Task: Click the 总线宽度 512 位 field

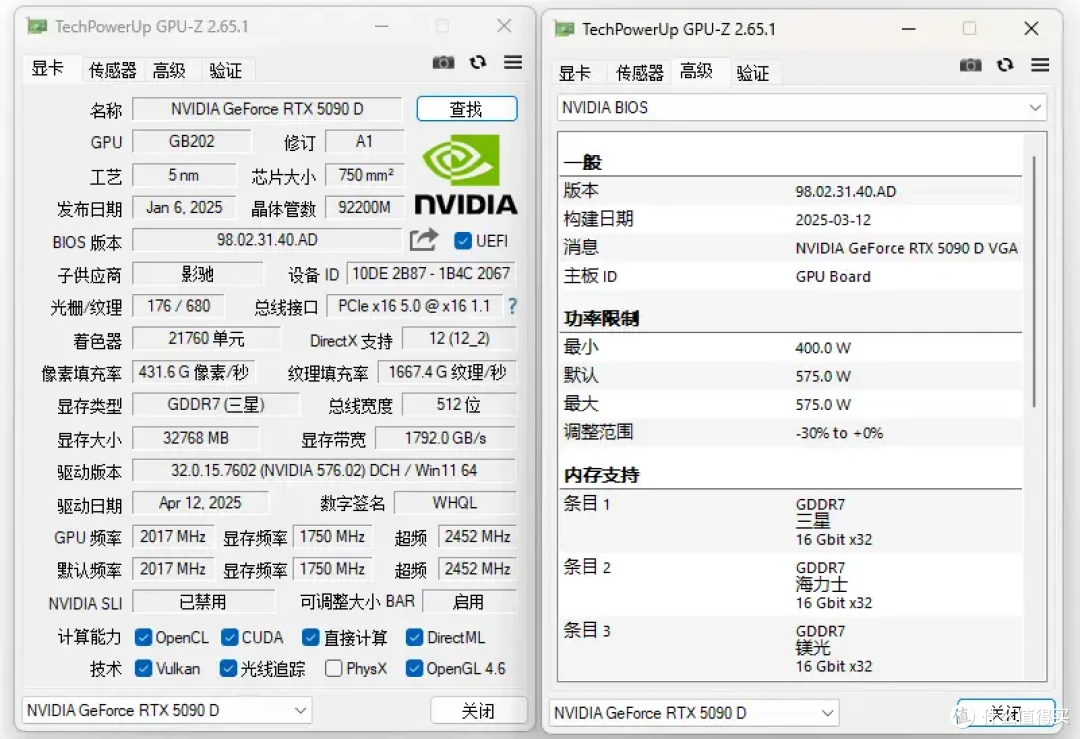Action: point(459,404)
